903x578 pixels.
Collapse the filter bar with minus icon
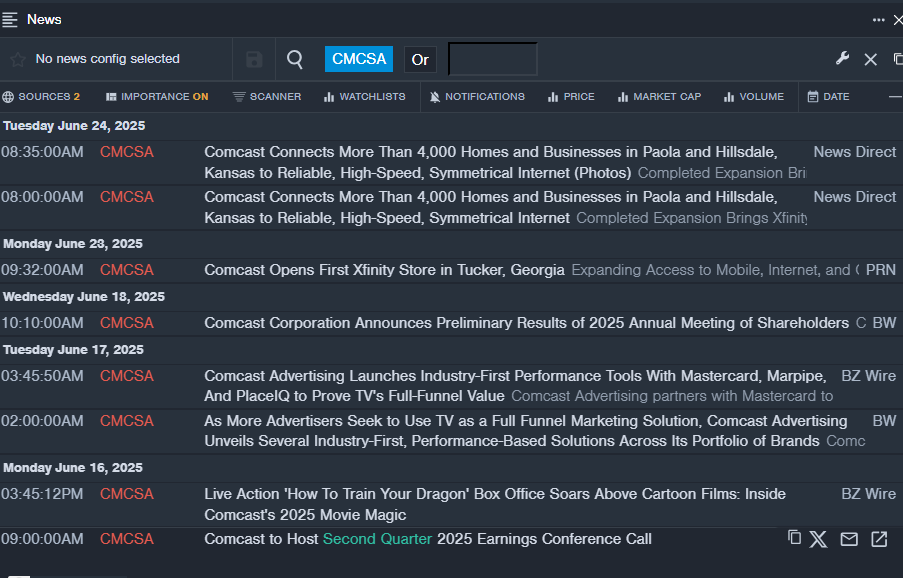click(896, 97)
